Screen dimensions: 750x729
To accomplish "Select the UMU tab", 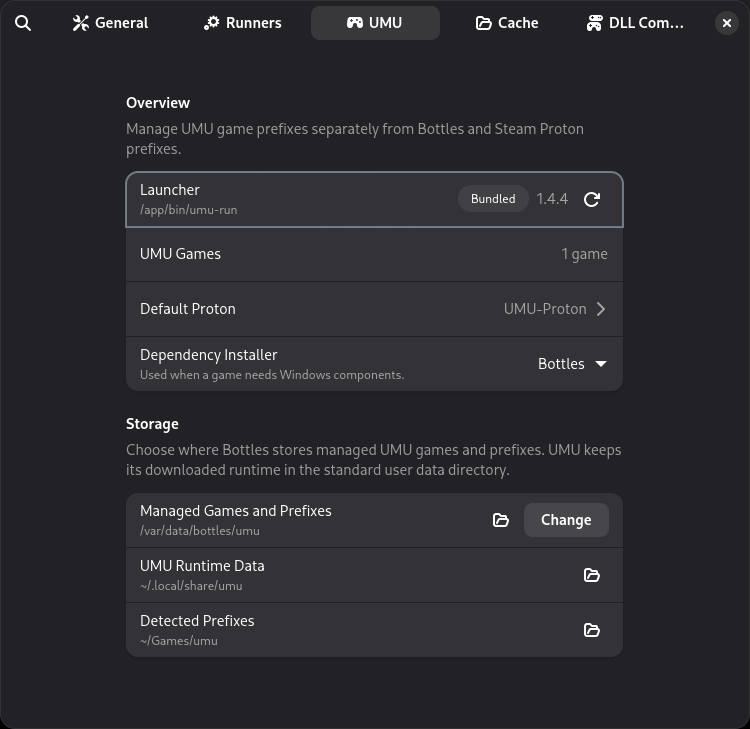I will coord(375,23).
